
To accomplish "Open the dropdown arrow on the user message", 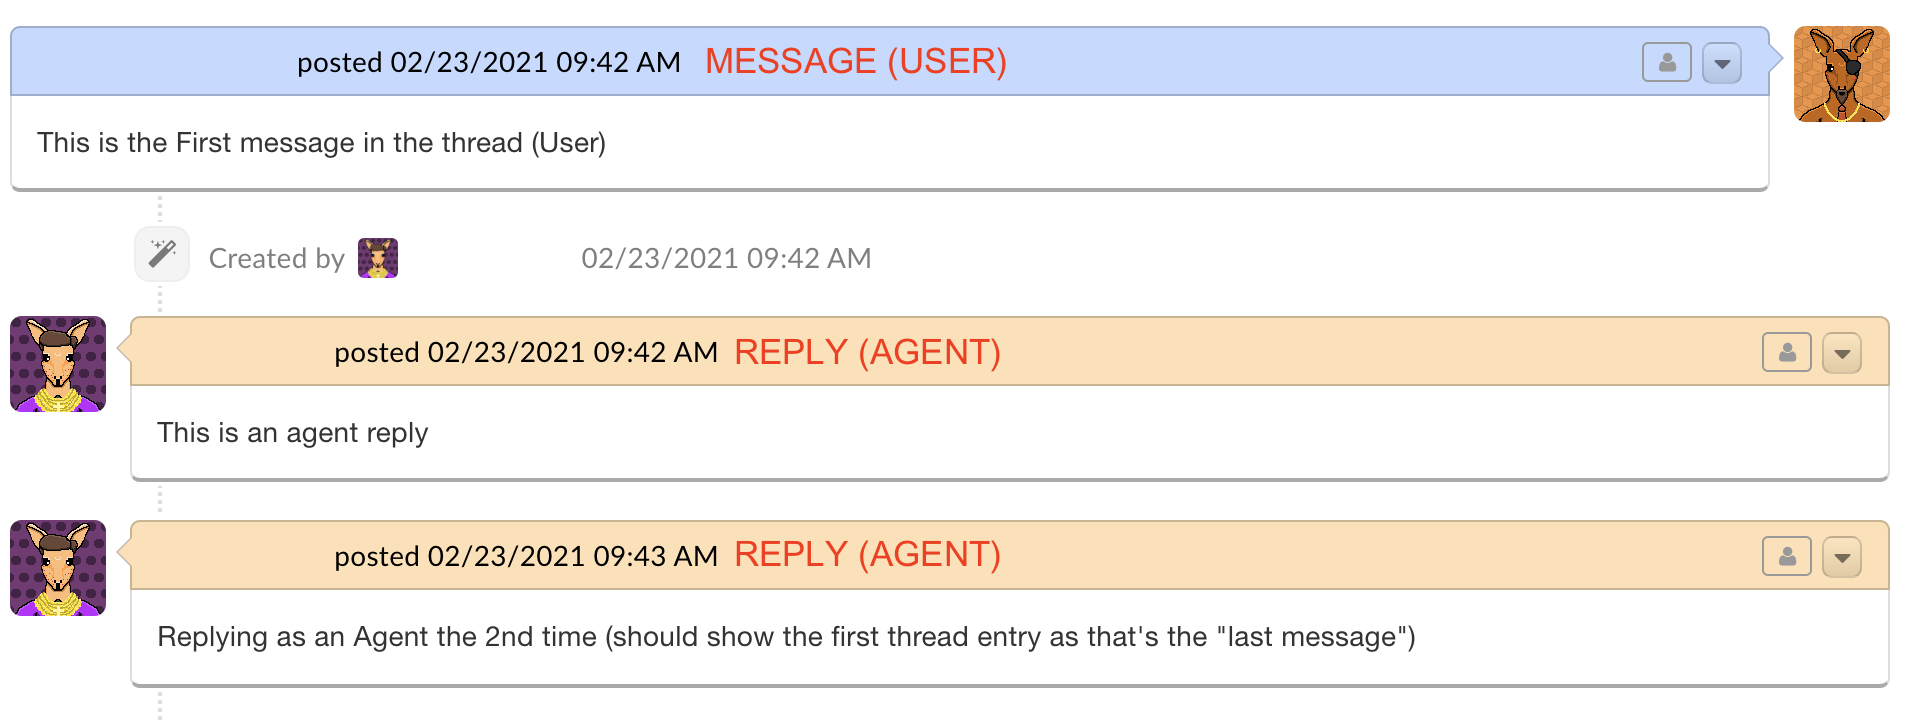I will point(1722,63).
